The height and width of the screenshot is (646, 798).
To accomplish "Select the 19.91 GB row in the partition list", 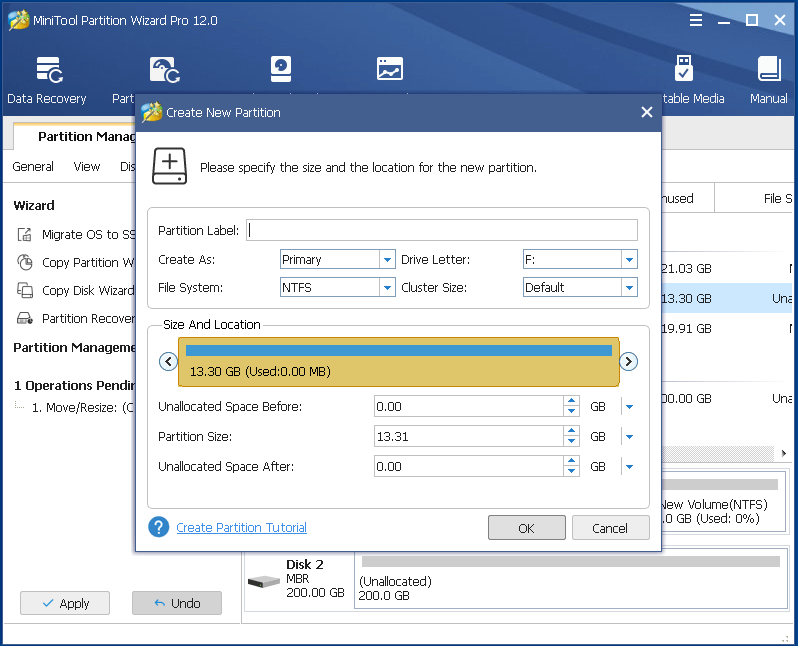I will point(727,328).
